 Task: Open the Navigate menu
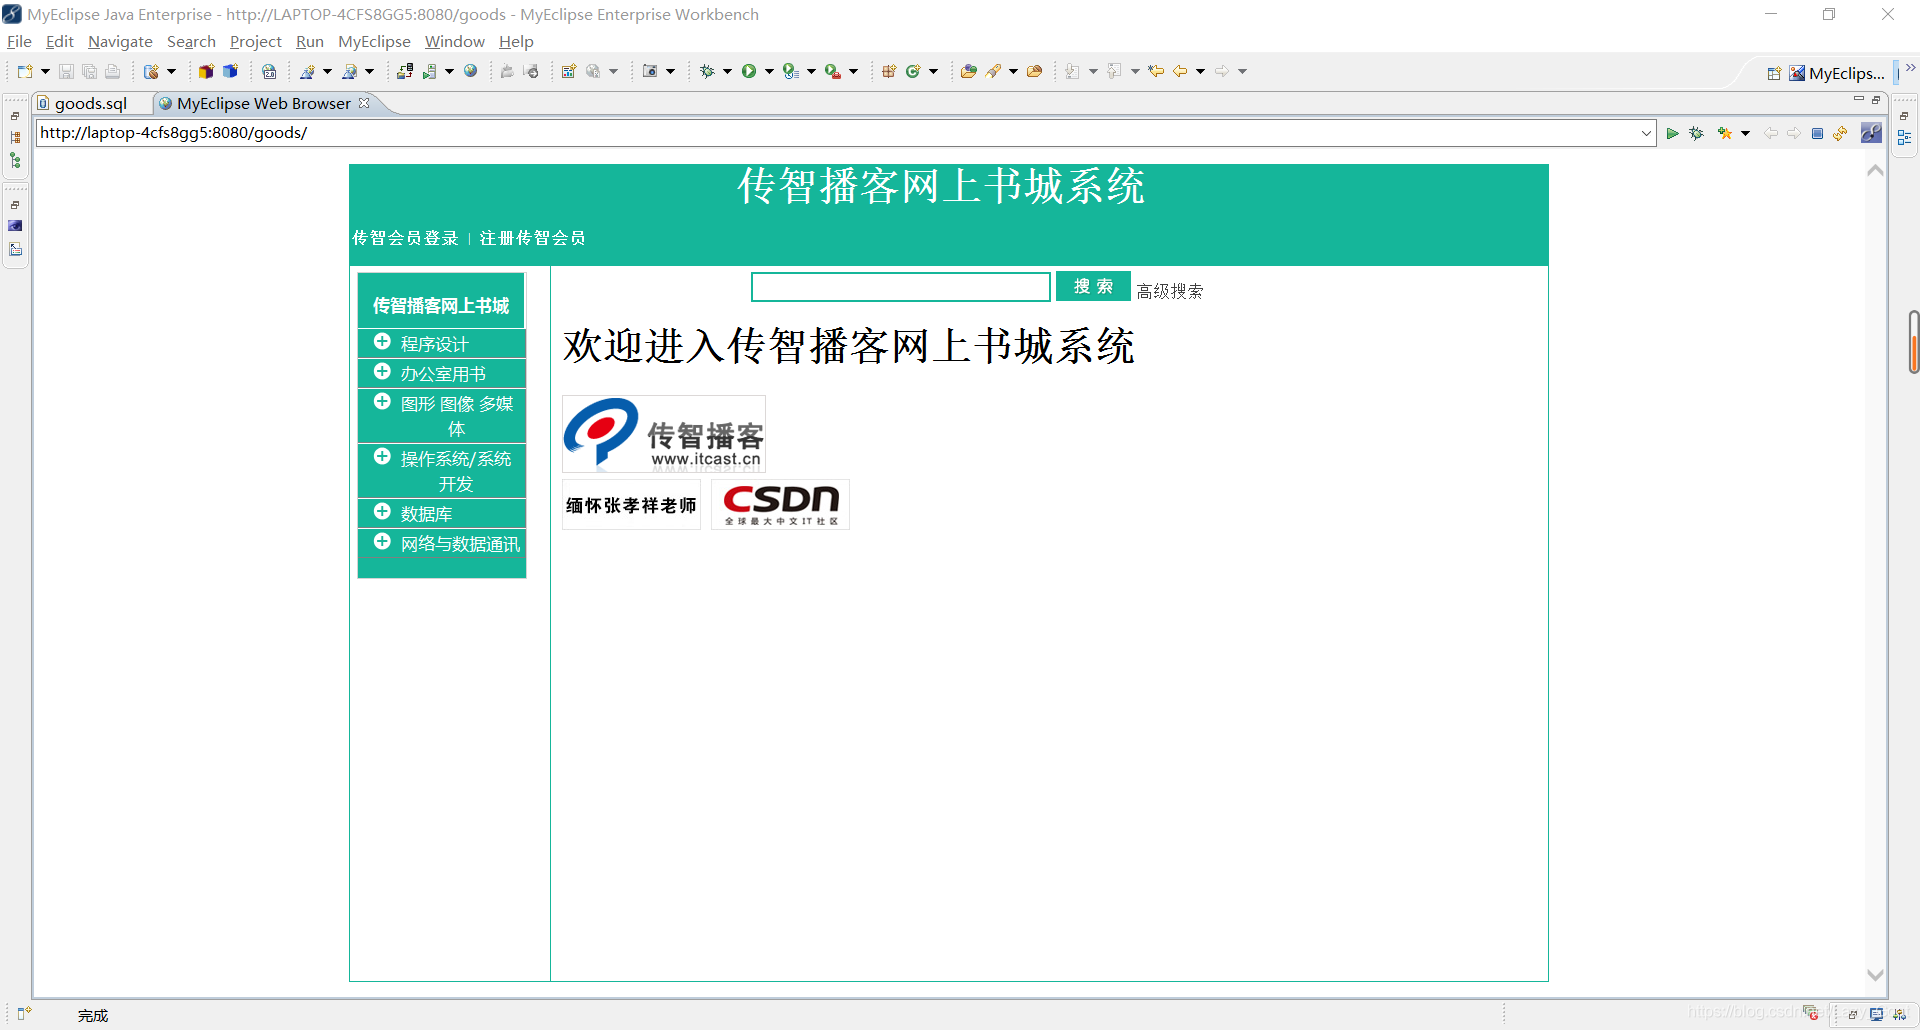120,42
